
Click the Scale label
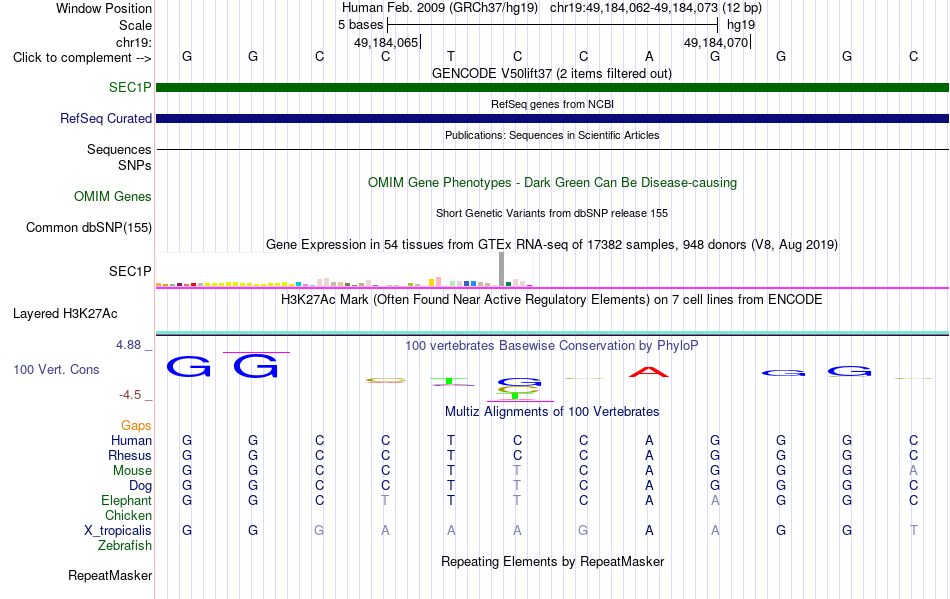pos(135,25)
